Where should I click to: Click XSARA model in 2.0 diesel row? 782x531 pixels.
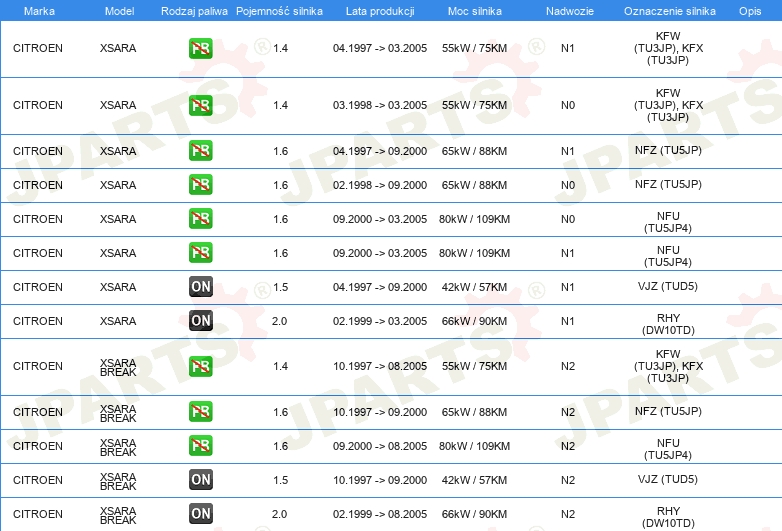[x=118, y=321]
